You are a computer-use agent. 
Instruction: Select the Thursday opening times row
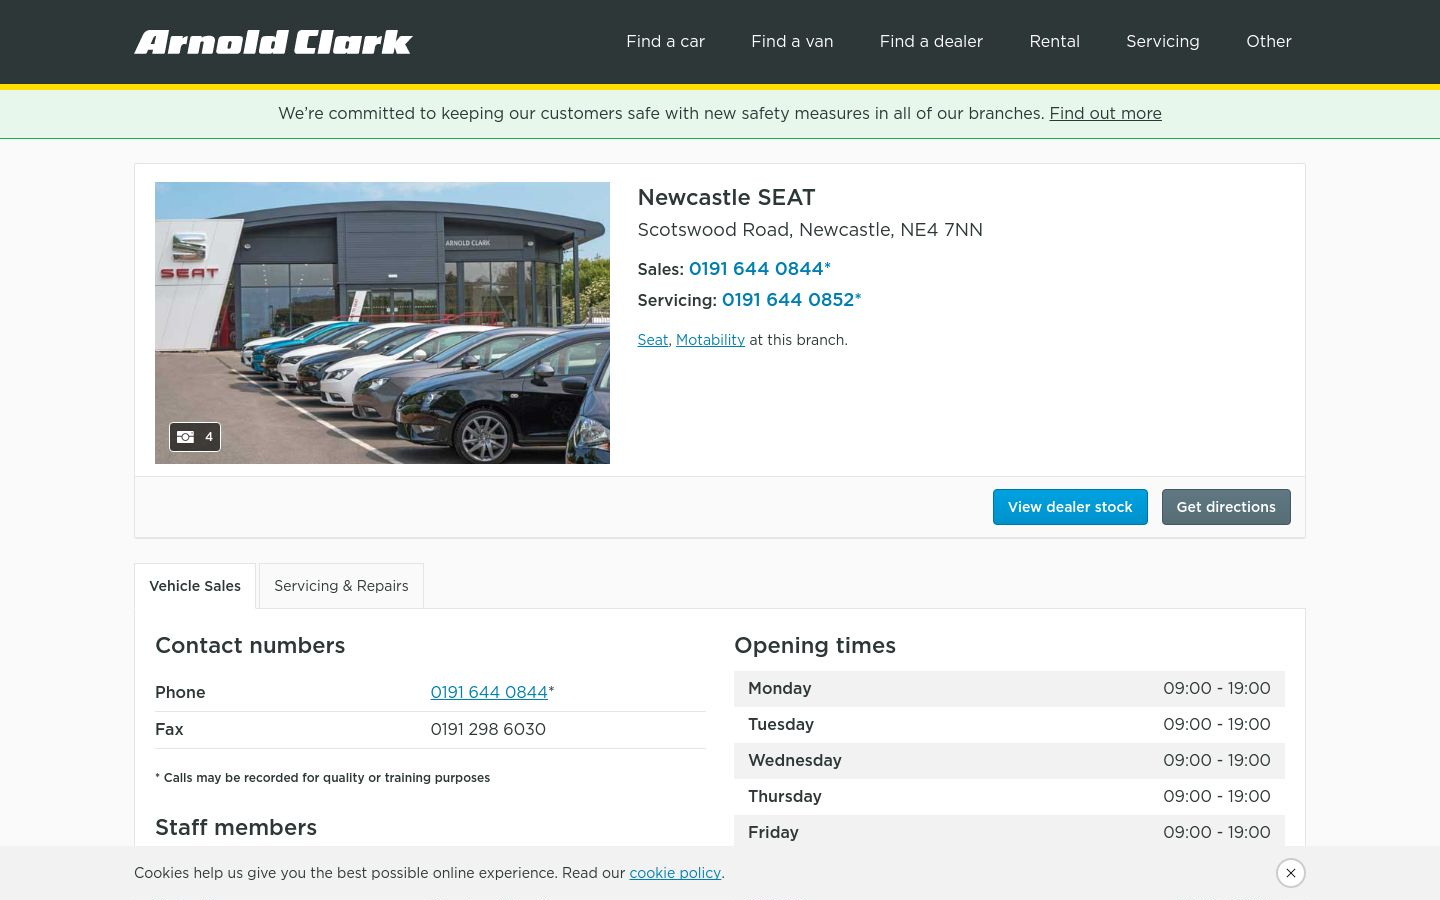(x=1009, y=796)
